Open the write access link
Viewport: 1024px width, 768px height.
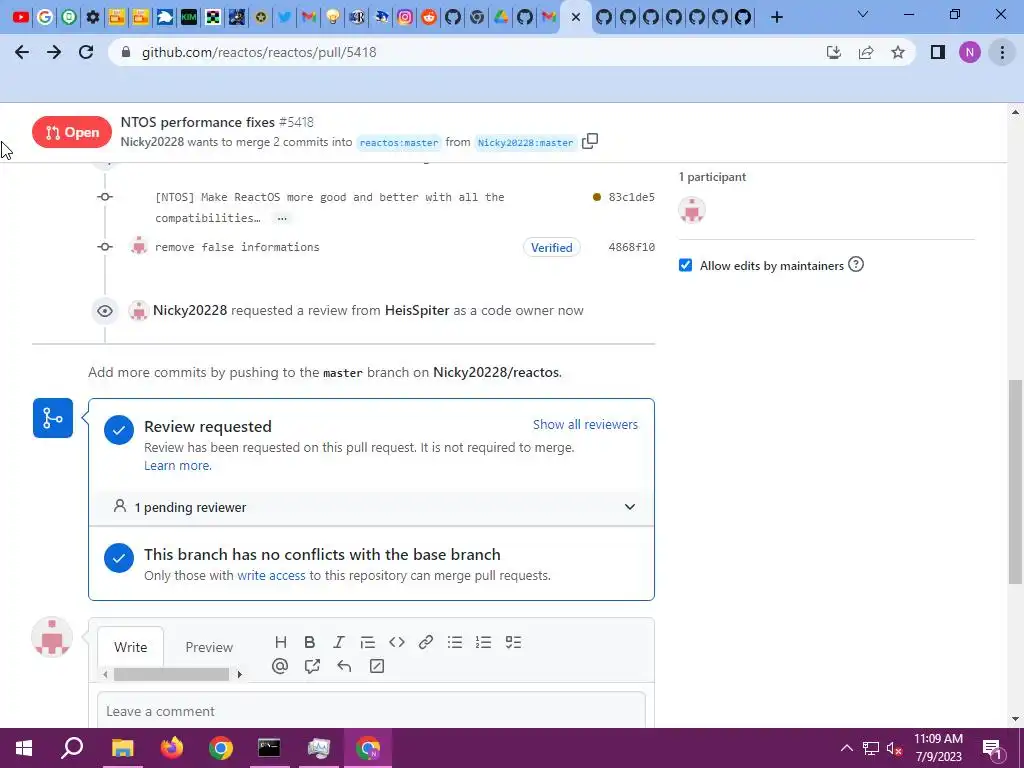point(271,575)
